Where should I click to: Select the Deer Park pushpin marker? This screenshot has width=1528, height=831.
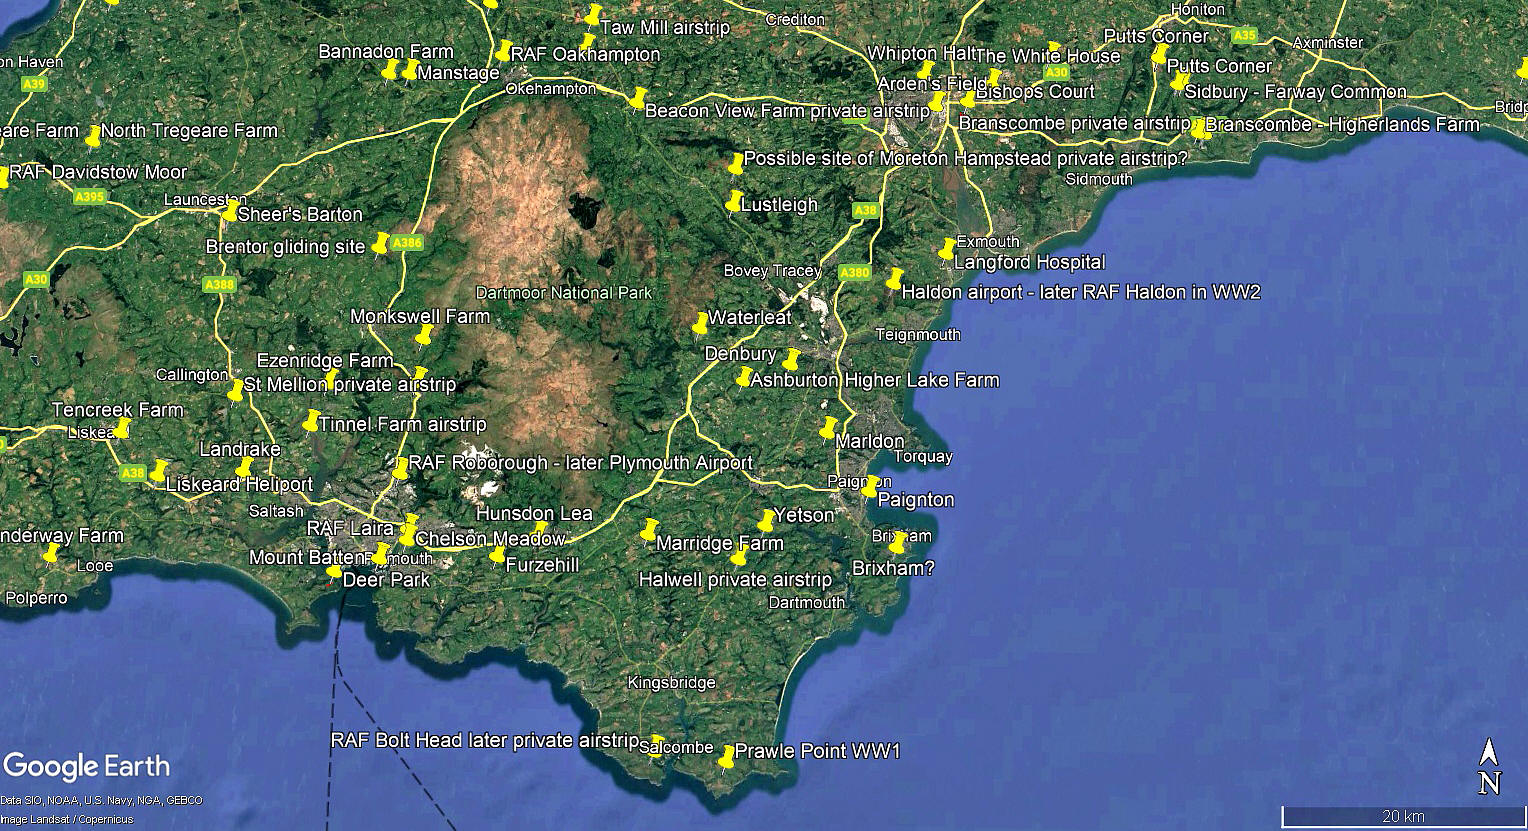[x=335, y=573]
